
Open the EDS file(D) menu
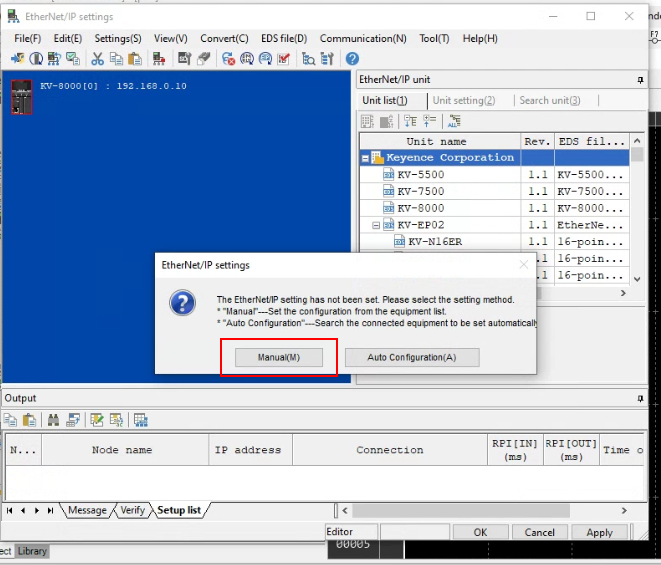click(x=284, y=38)
